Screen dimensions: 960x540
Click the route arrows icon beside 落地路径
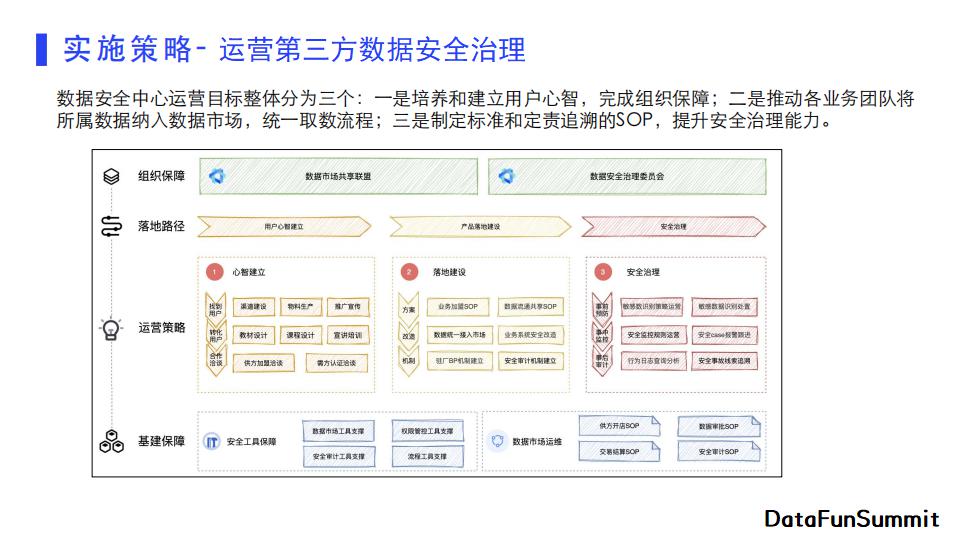click(x=111, y=226)
